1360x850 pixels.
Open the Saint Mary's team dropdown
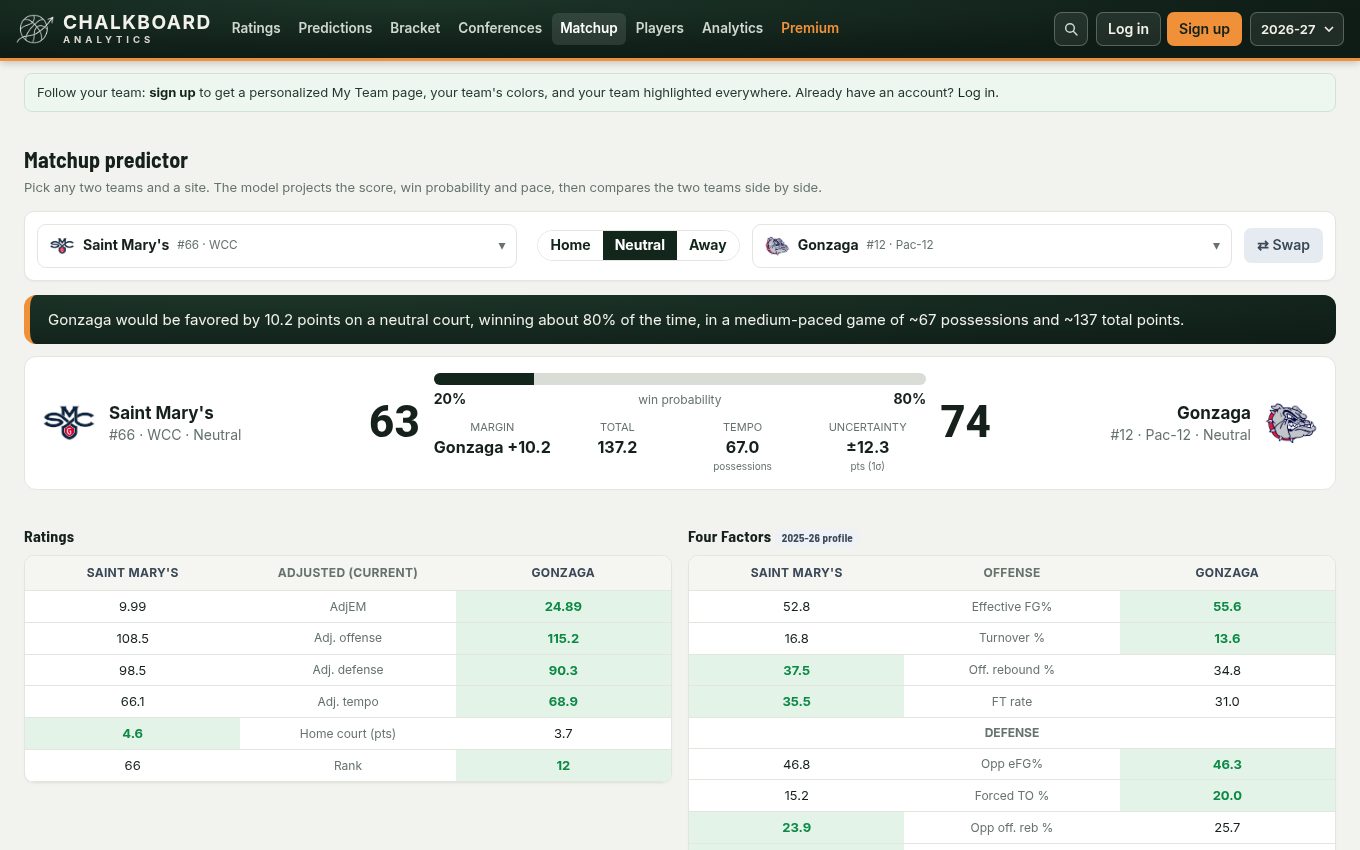point(277,245)
